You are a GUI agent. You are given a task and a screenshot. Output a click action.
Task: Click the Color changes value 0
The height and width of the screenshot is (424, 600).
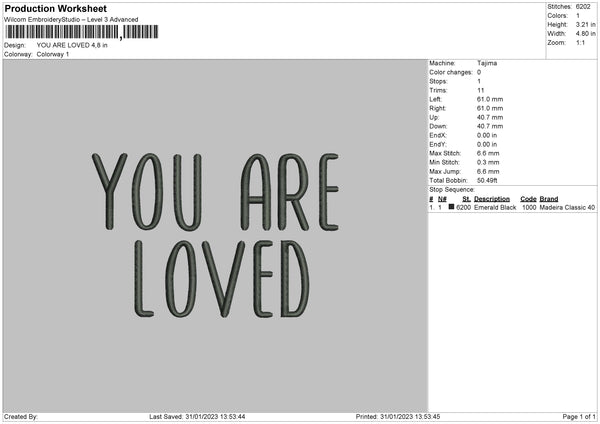click(479, 72)
